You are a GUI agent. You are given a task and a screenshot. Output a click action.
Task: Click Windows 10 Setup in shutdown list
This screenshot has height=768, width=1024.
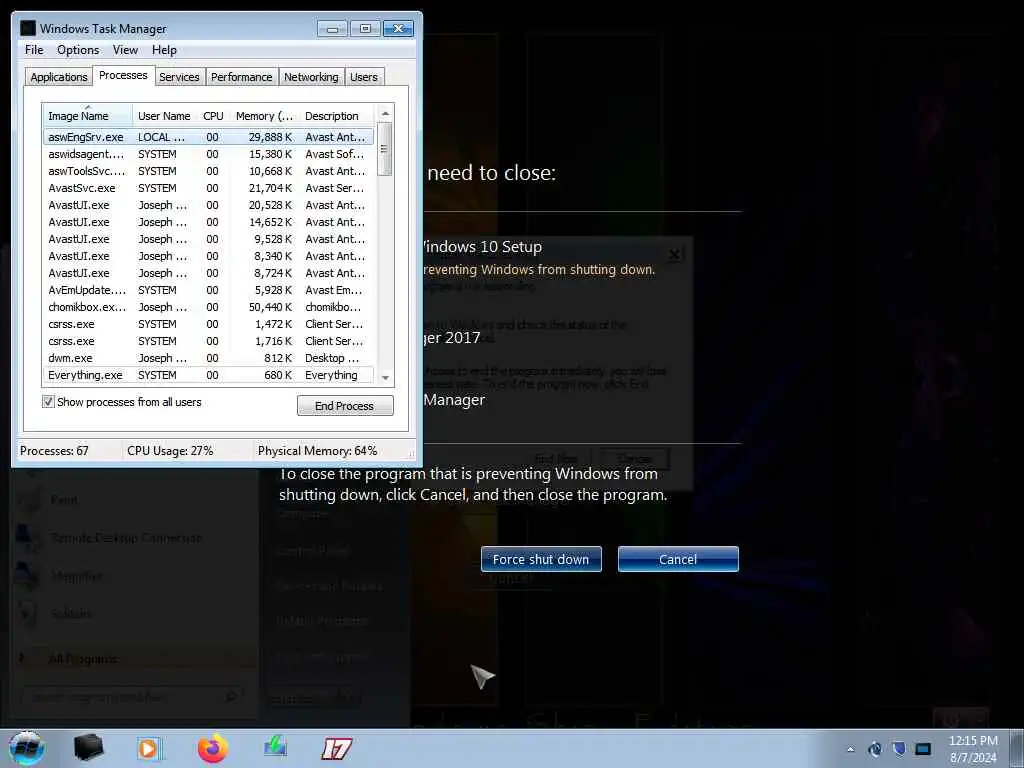(x=483, y=247)
